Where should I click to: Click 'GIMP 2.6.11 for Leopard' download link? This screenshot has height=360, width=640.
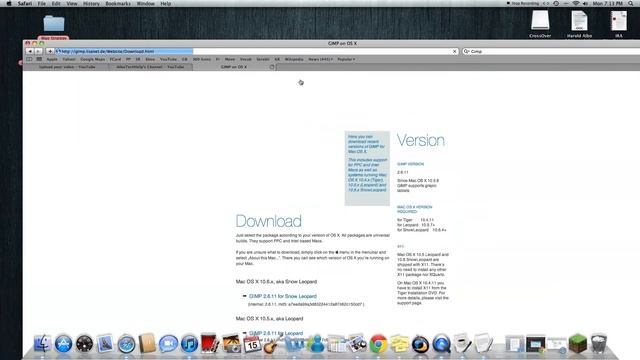pyautogui.click(x=276, y=333)
